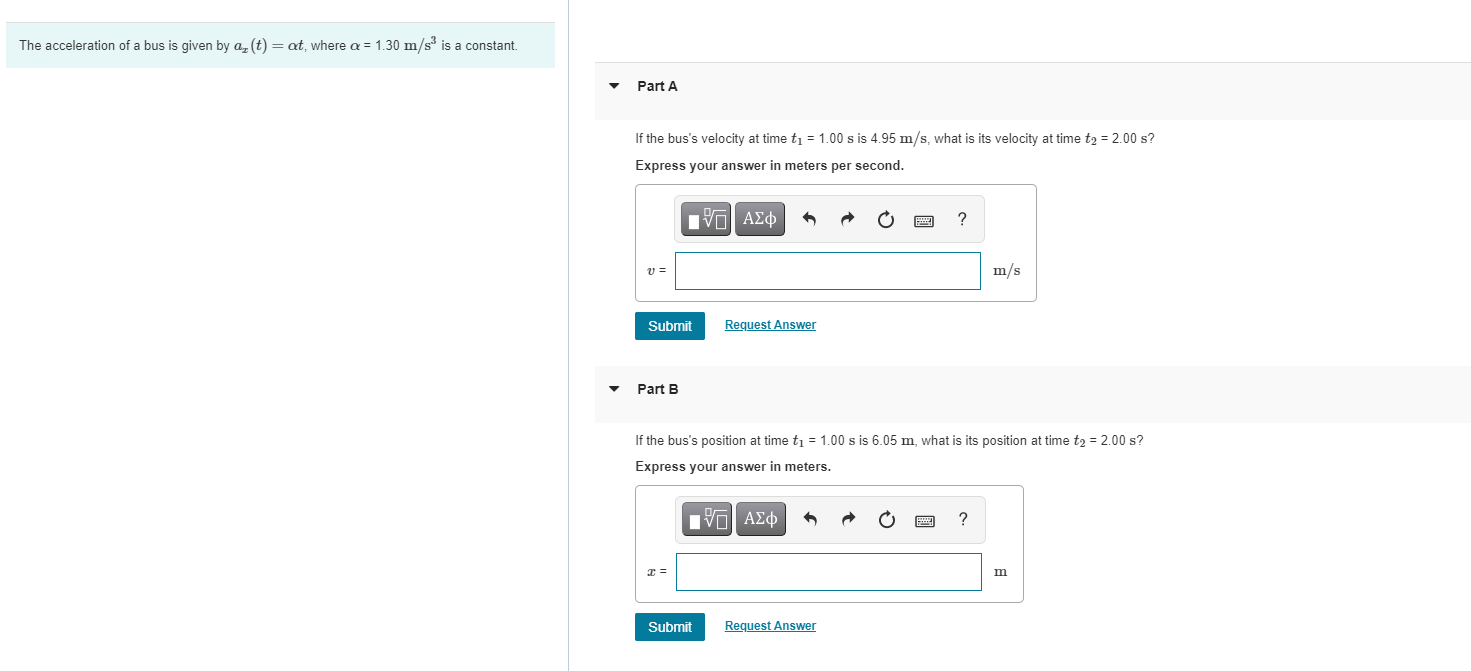
Task: Open the Greek letters ΑΣΦ menu in Part B
Action: click(x=759, y=519)
